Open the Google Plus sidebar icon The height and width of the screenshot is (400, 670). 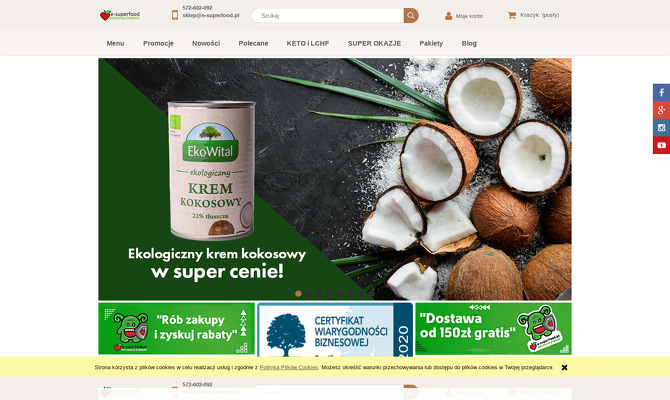tap(661, 110)
